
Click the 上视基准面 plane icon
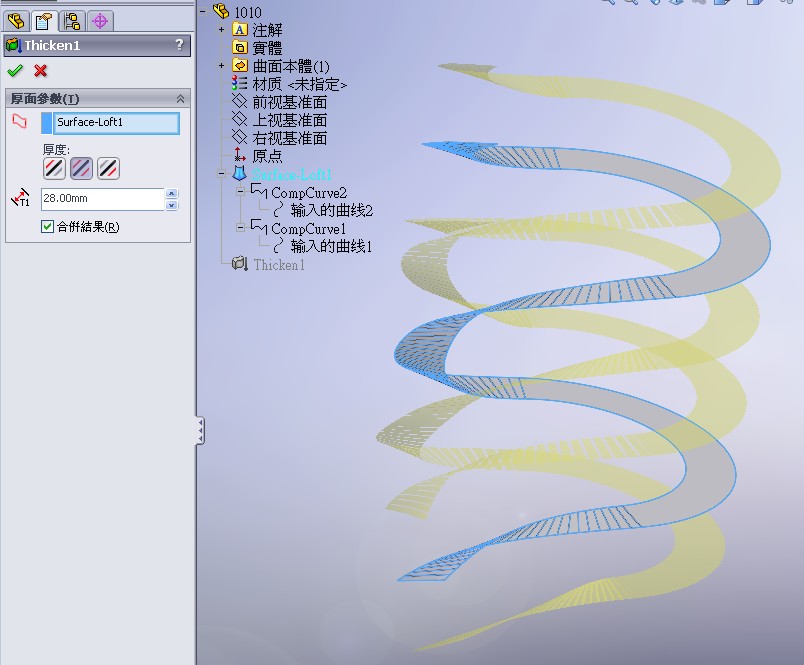pos(239,119)
